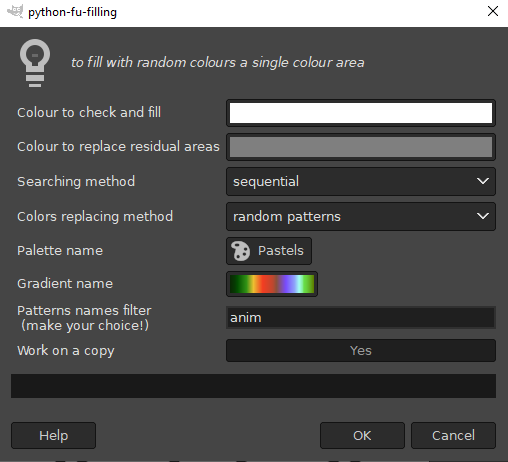Open the Searching method dropdown
This screenshot has height=462, width=508.
point(361,181)
